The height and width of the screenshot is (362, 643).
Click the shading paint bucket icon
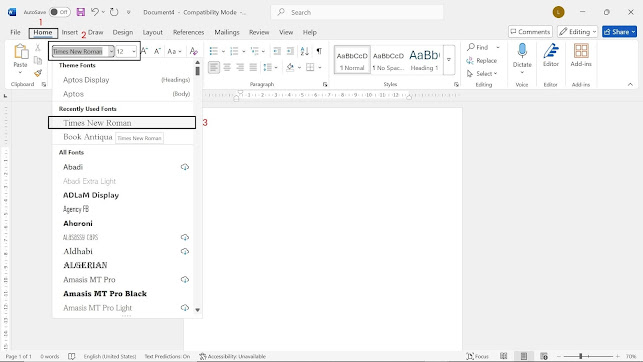click(x=290, y=67)
